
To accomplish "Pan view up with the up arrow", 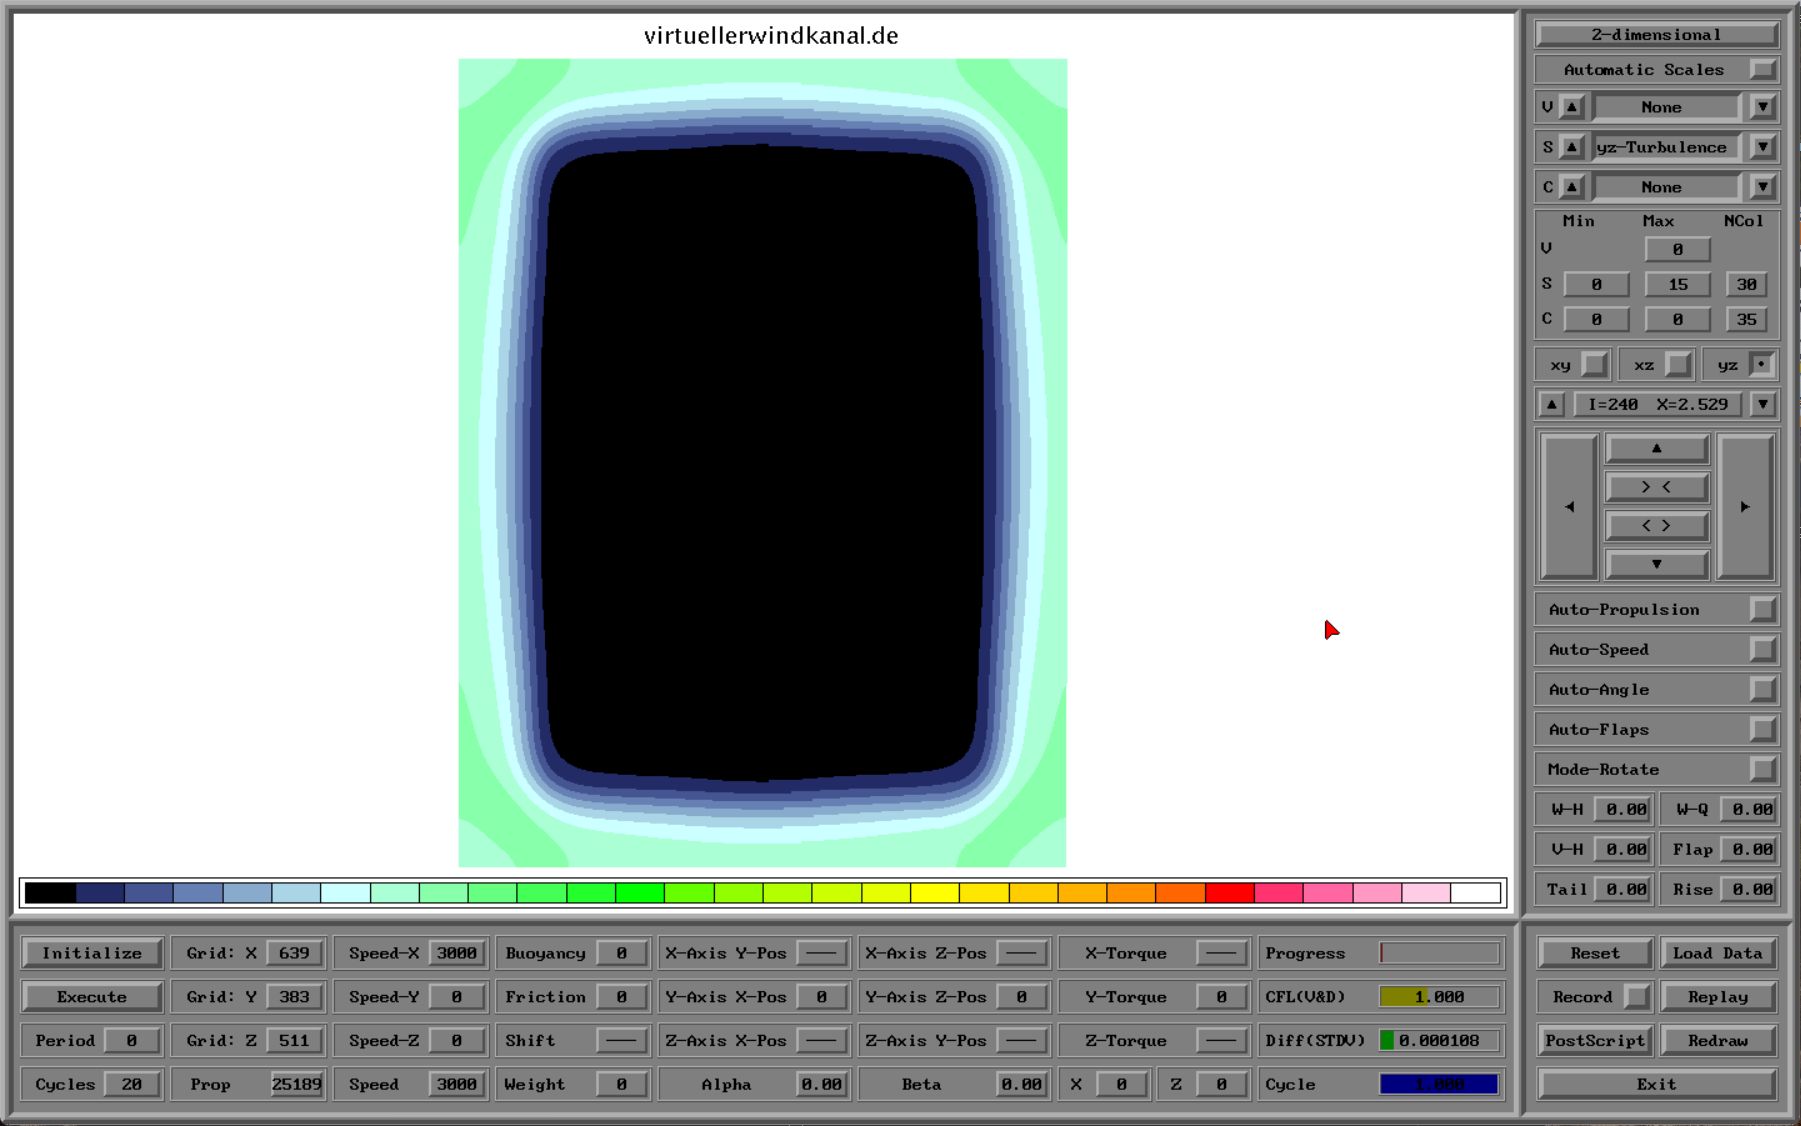I will point(1656,449).
